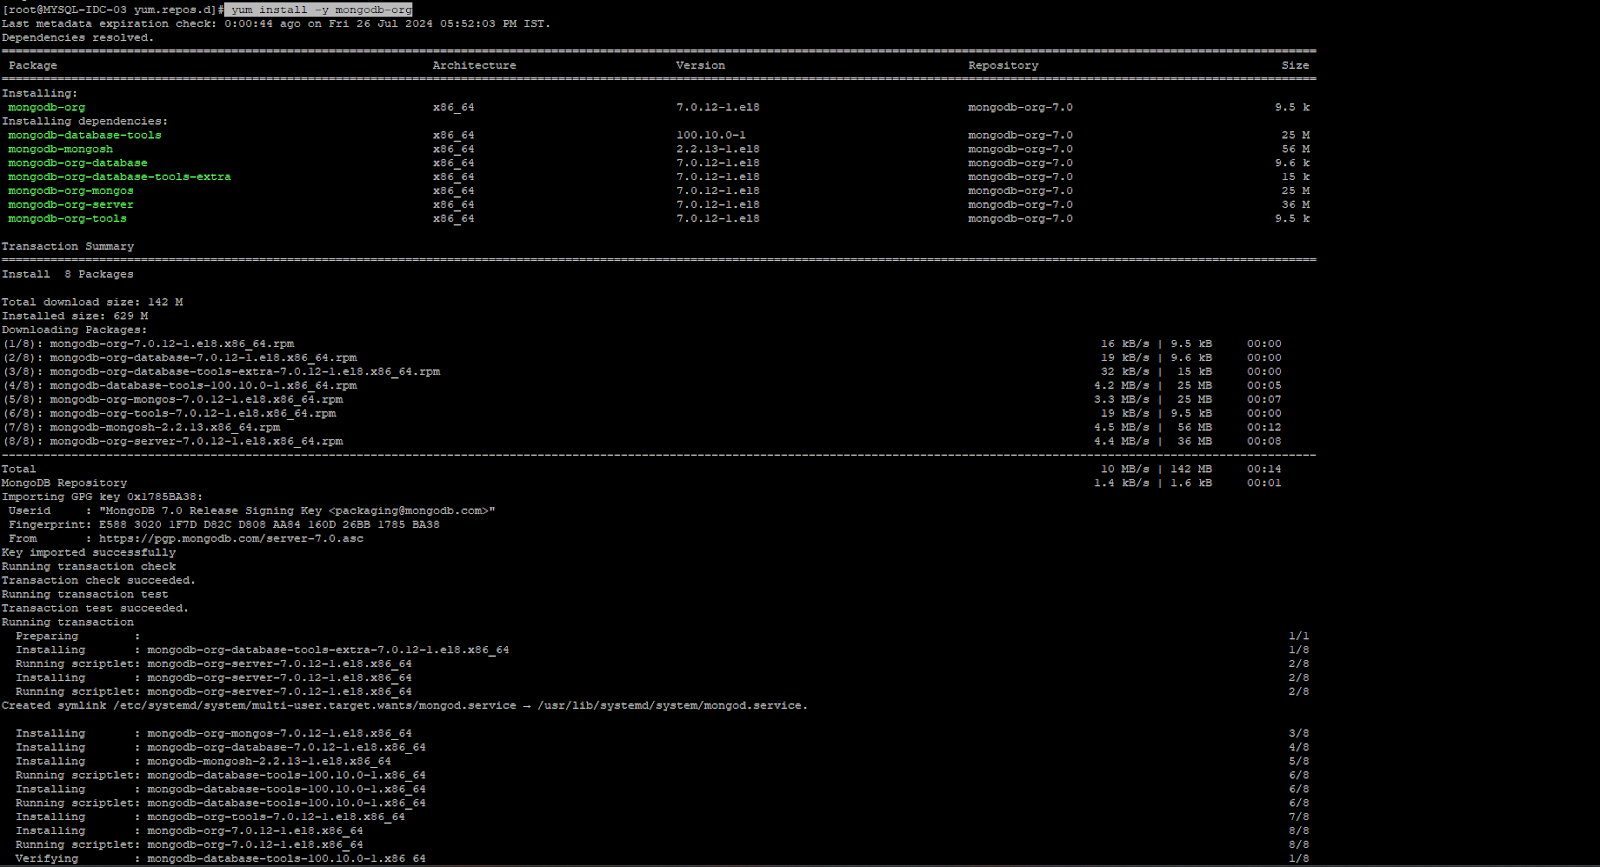Image resolution: width=1600 pixels, height=867 pixels.
Task: Click 'Transaction test succeeded.'
Action: pyautogui.click(x=95, y=609)
